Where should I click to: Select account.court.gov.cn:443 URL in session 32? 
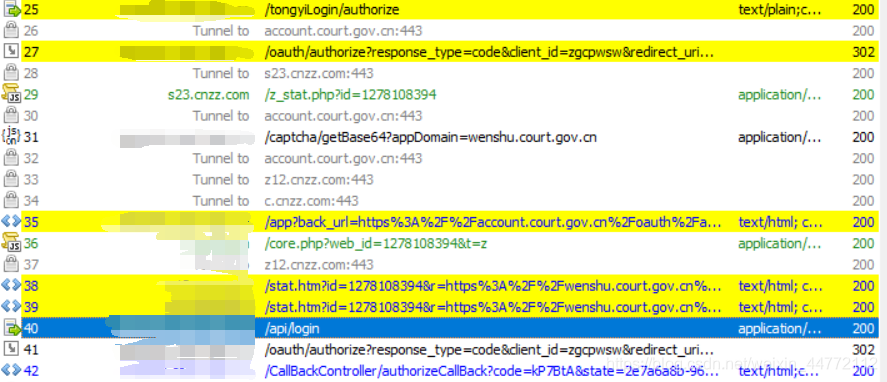point(343,158)
